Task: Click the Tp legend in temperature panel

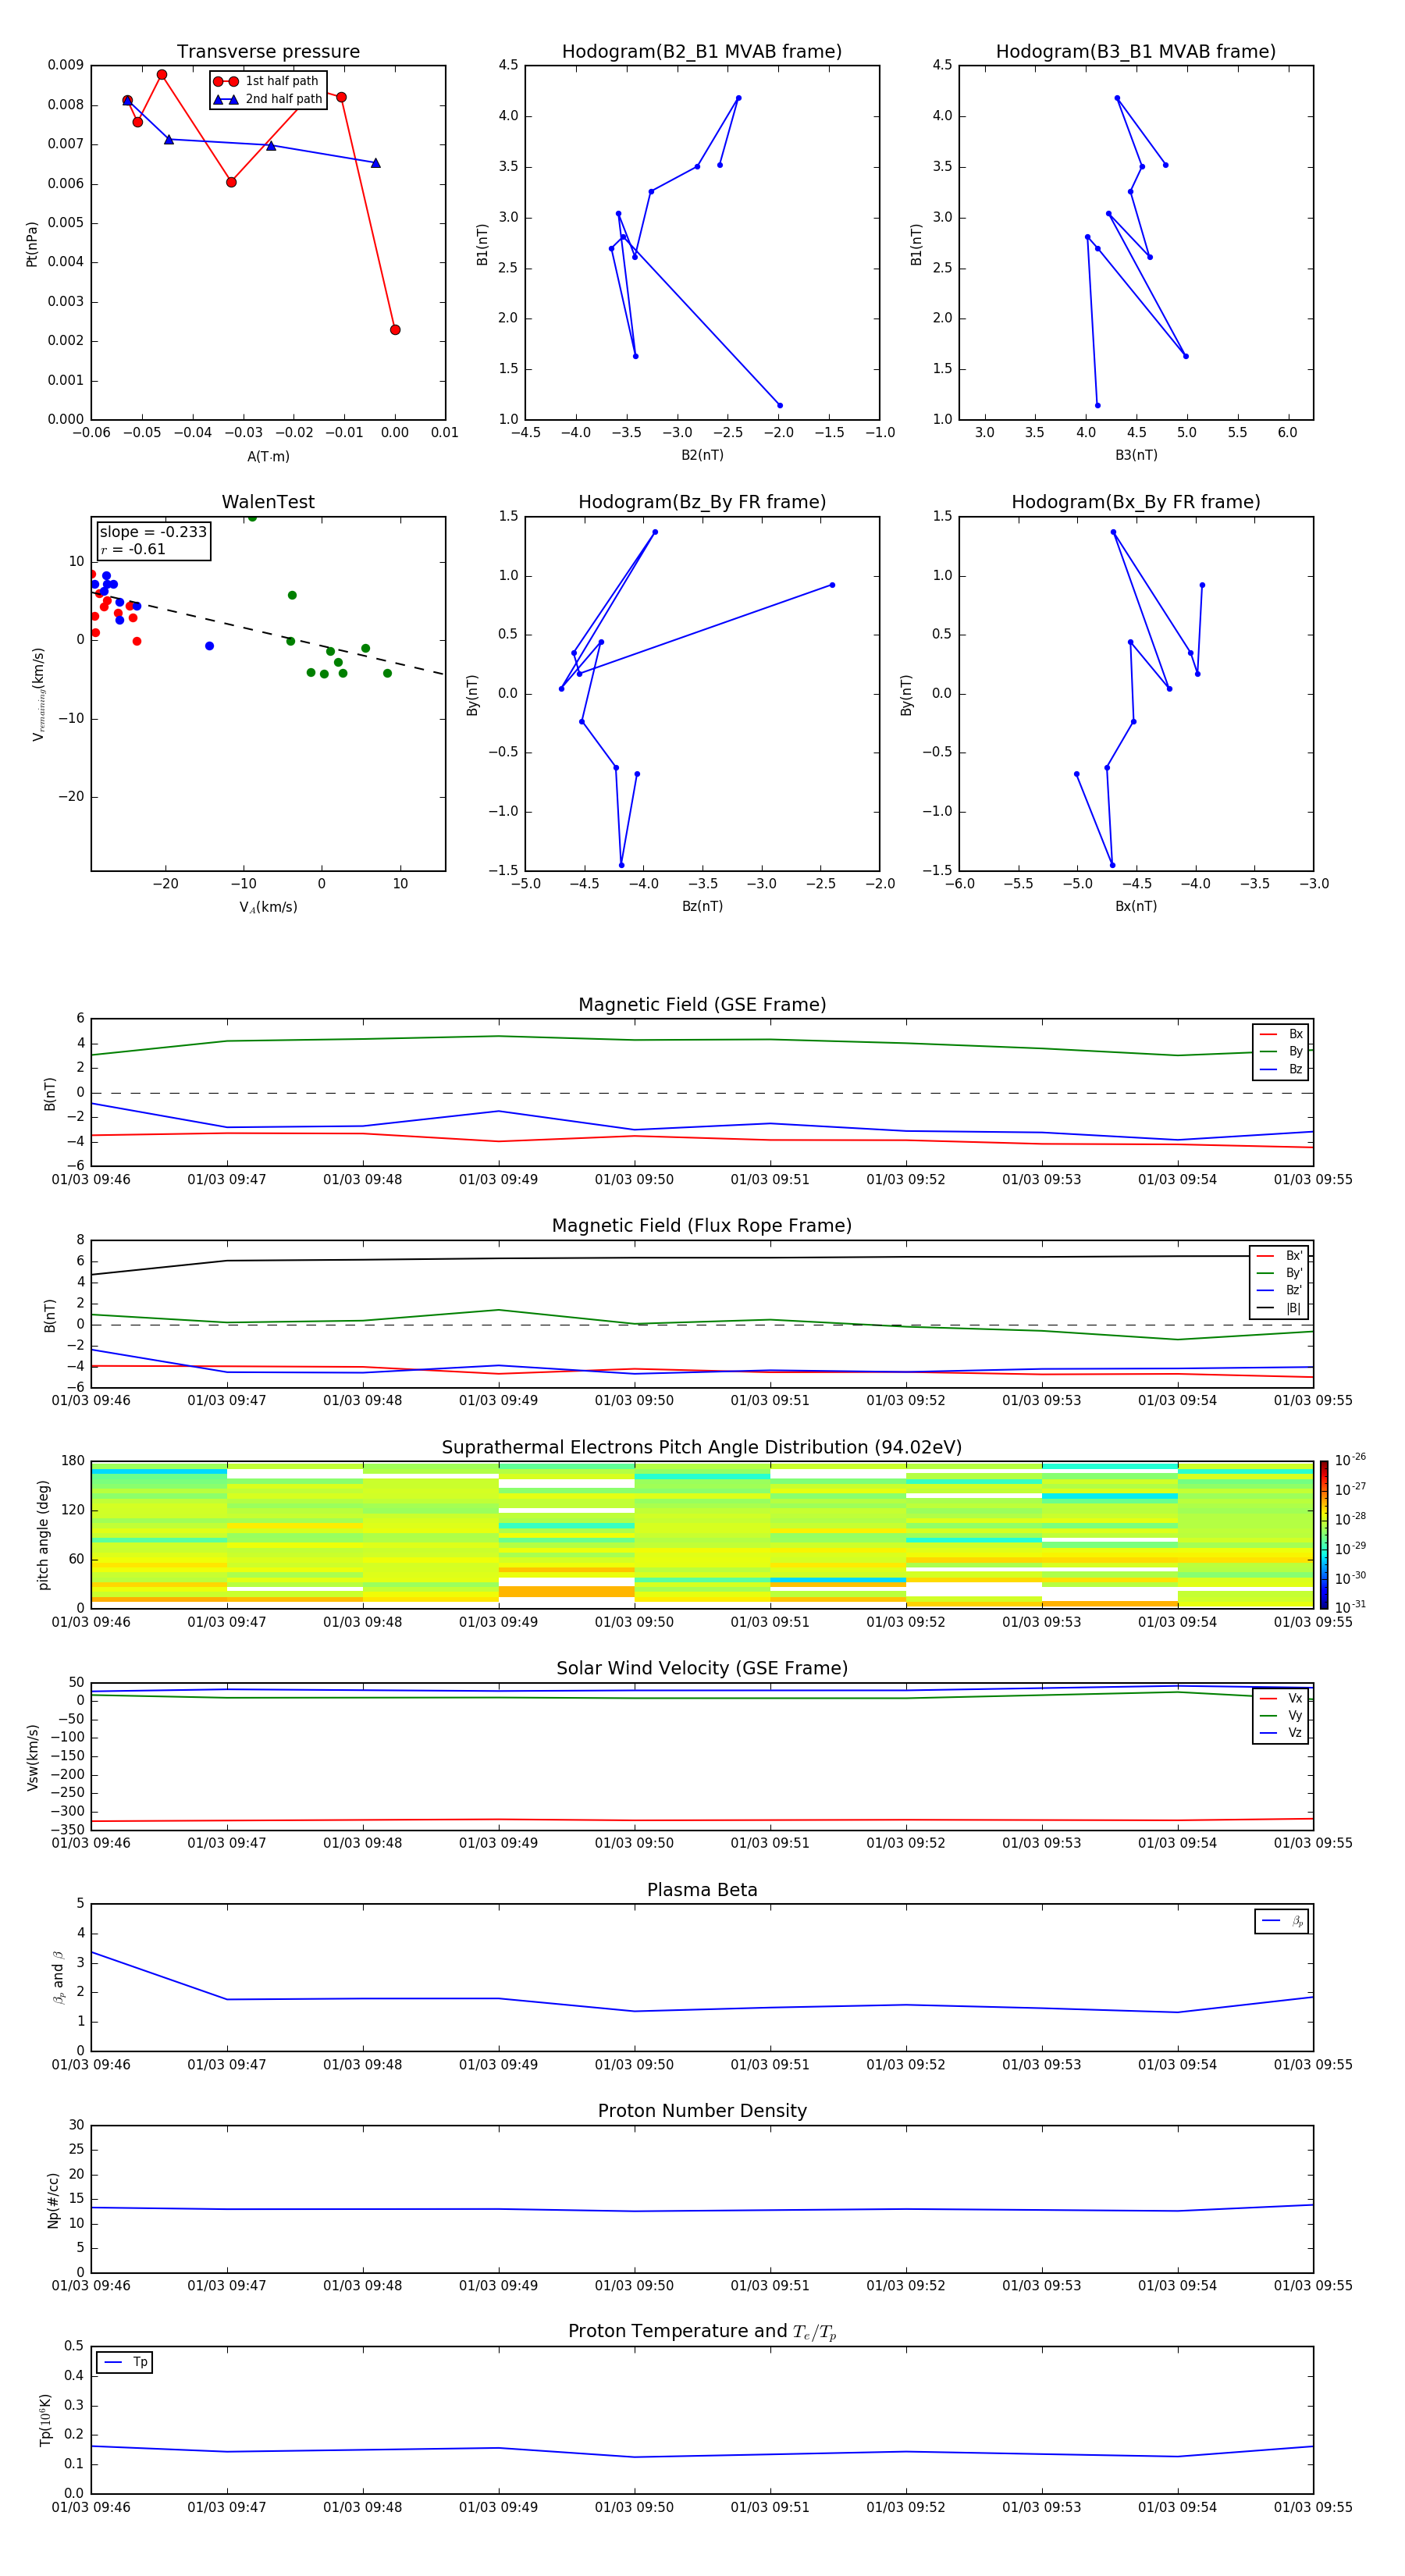Action: 125,2363
